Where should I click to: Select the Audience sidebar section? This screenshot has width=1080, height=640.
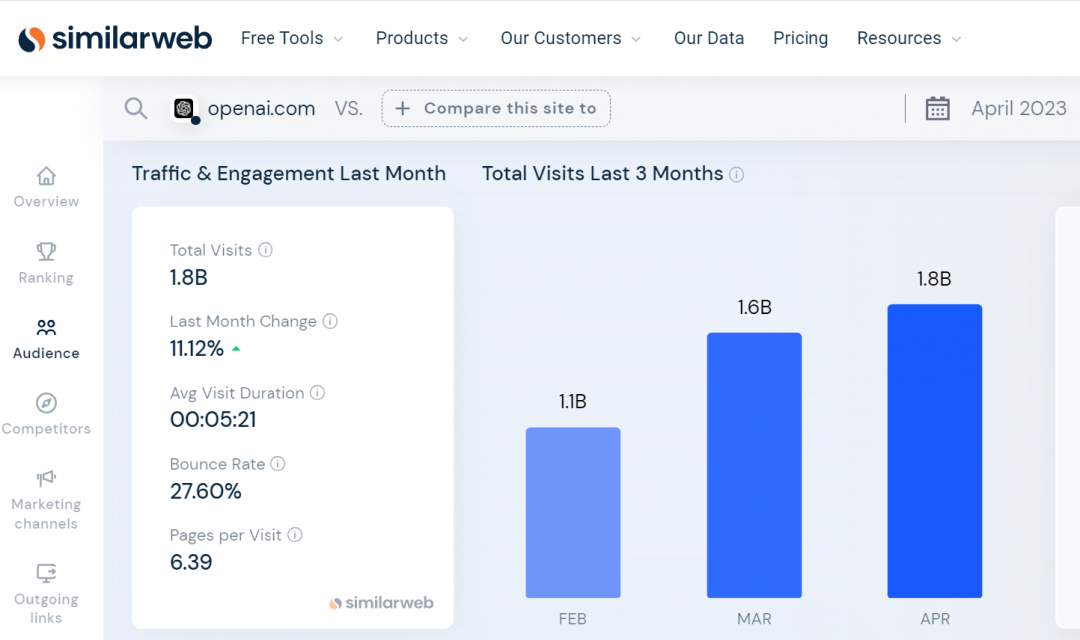pyautogui.click(x=46, y=338)
